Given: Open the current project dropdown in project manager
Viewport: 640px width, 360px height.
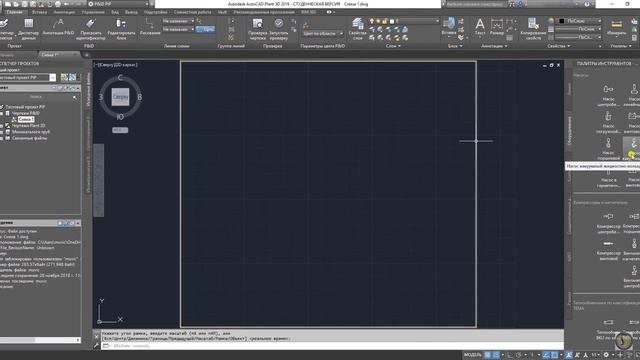Looking at the screenshot, I should (53, 78).
